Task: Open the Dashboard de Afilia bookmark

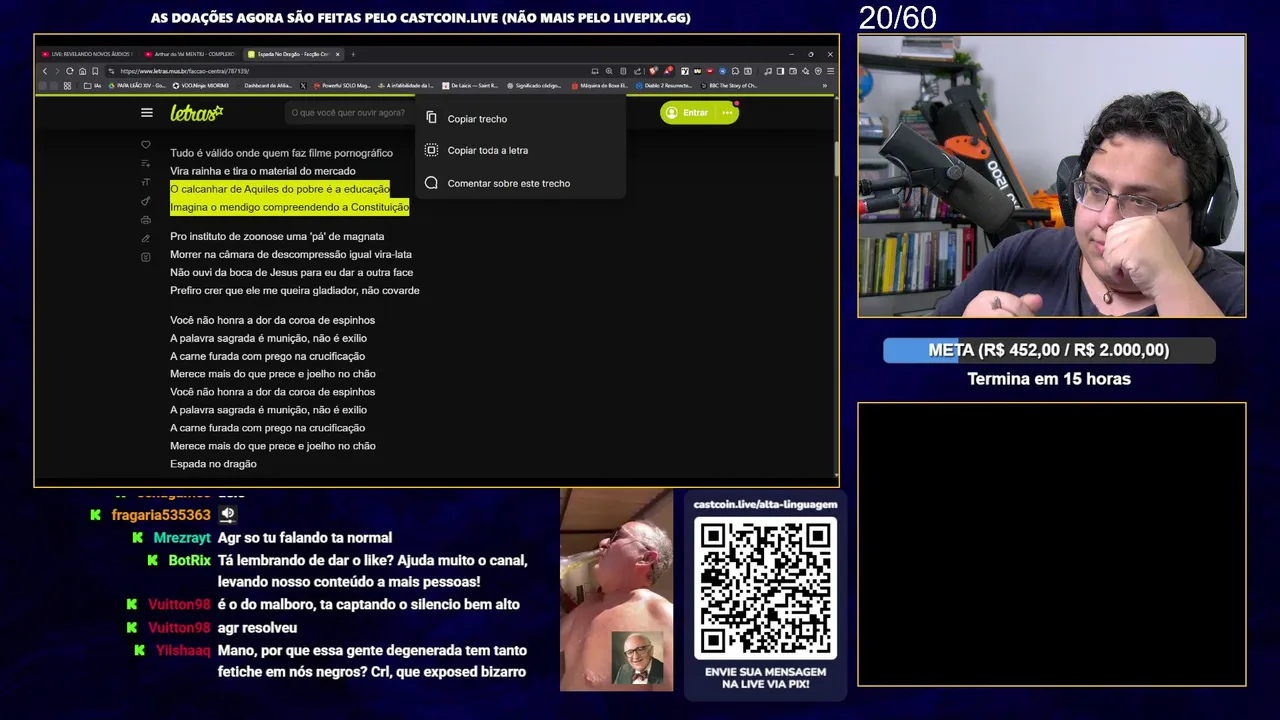Action: pos(268,86)
